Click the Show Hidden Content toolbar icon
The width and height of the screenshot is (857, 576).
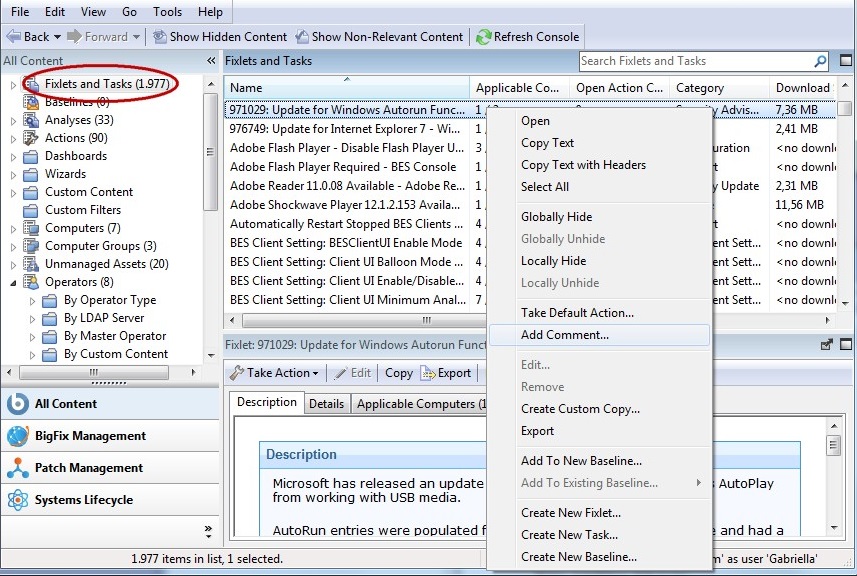(160, 37)
